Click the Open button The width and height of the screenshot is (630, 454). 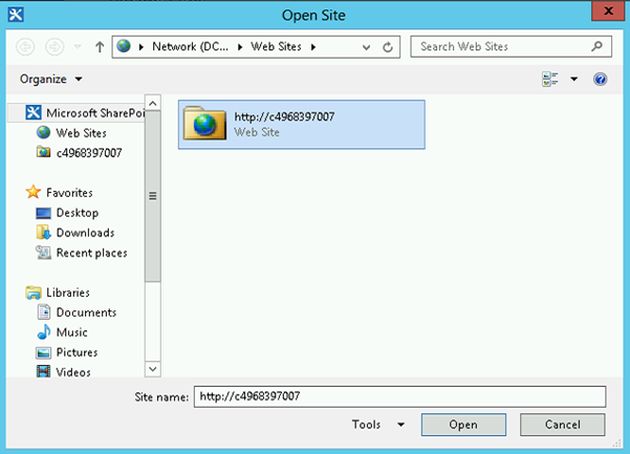point(464,425)
